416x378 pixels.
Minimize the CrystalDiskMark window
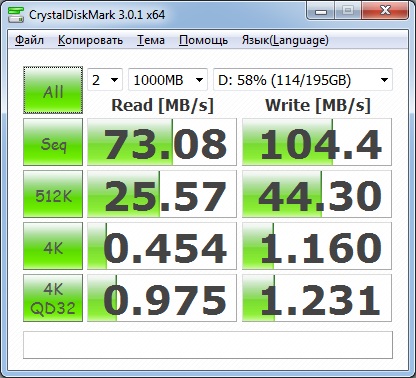(321, 11)
